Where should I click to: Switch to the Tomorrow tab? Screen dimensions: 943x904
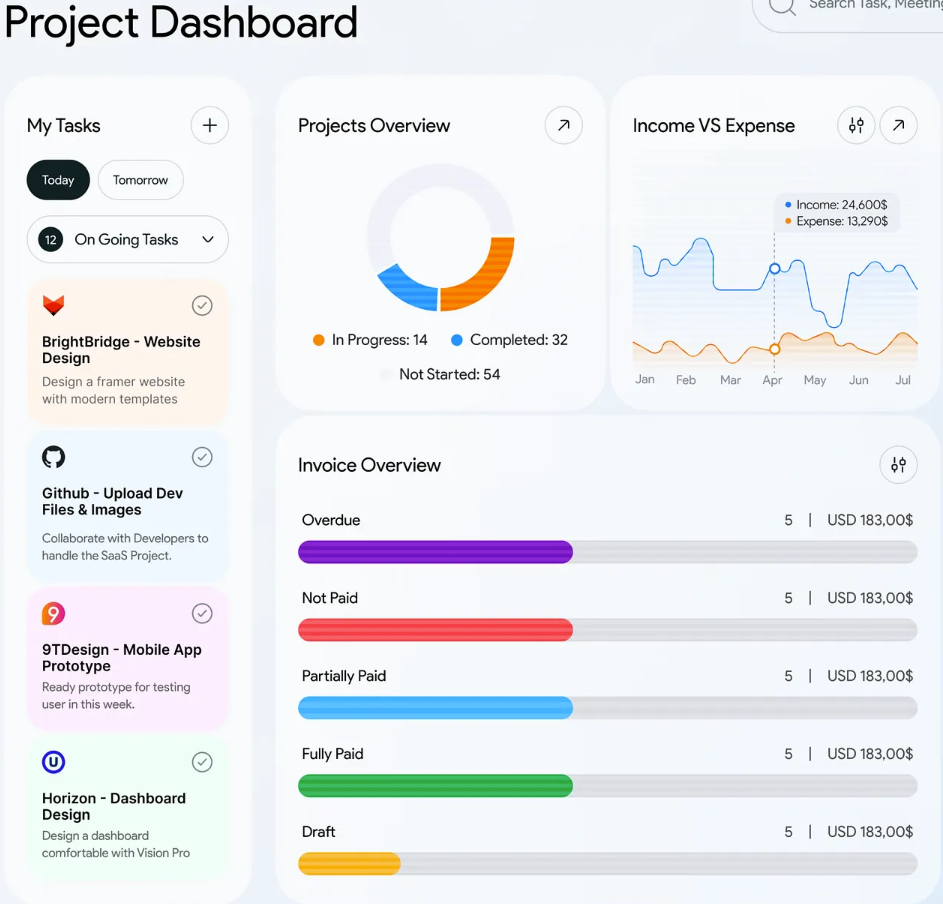click(x=140, y=180)
